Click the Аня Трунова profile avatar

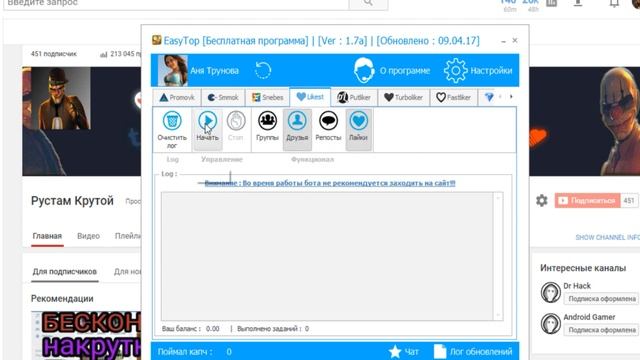pos(173,70)
